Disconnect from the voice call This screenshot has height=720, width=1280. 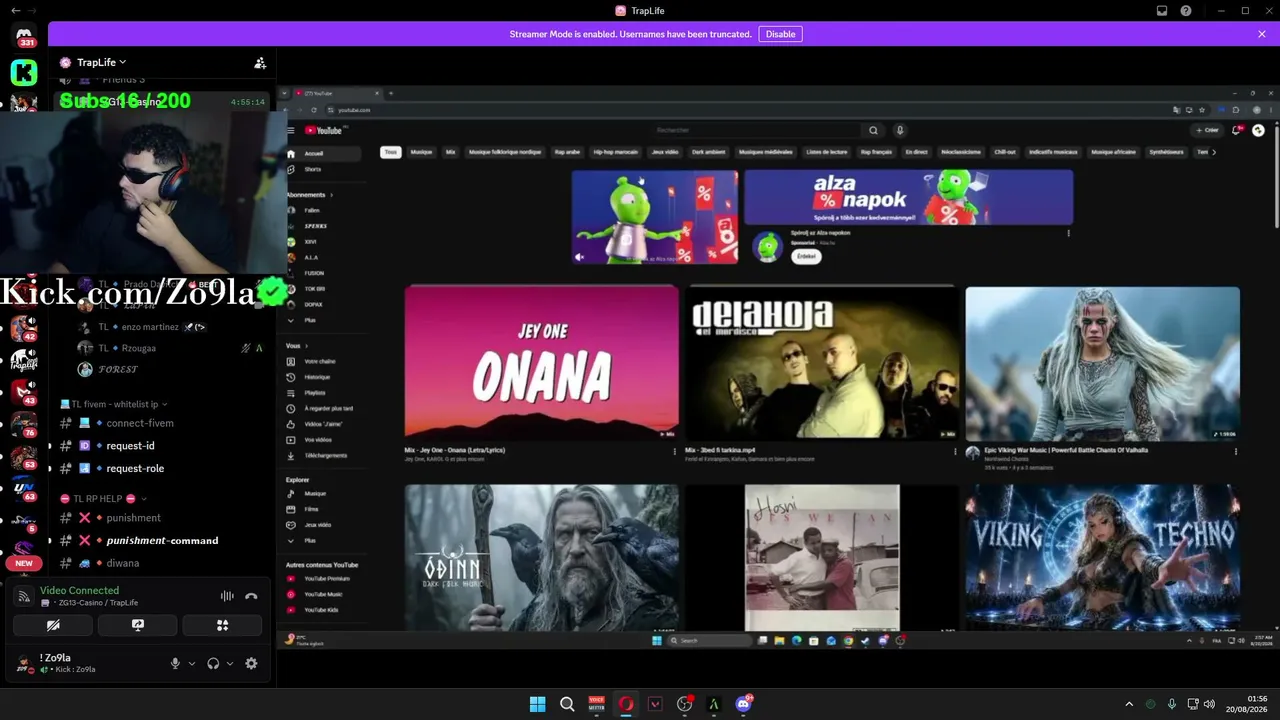(x=251, y=596)
